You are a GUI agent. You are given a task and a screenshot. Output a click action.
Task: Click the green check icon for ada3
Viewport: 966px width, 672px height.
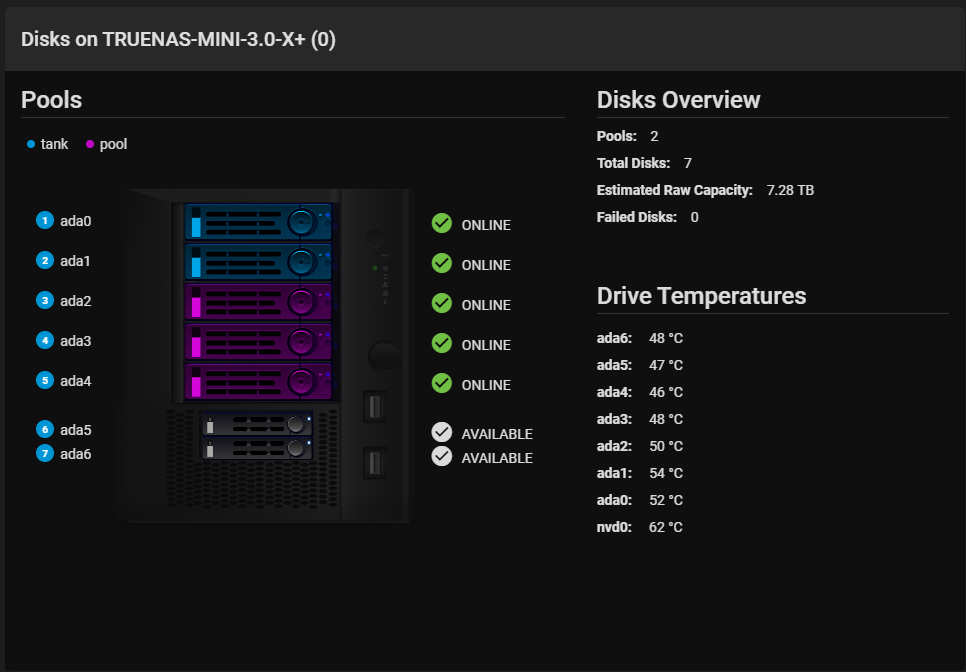pos(442,344)
